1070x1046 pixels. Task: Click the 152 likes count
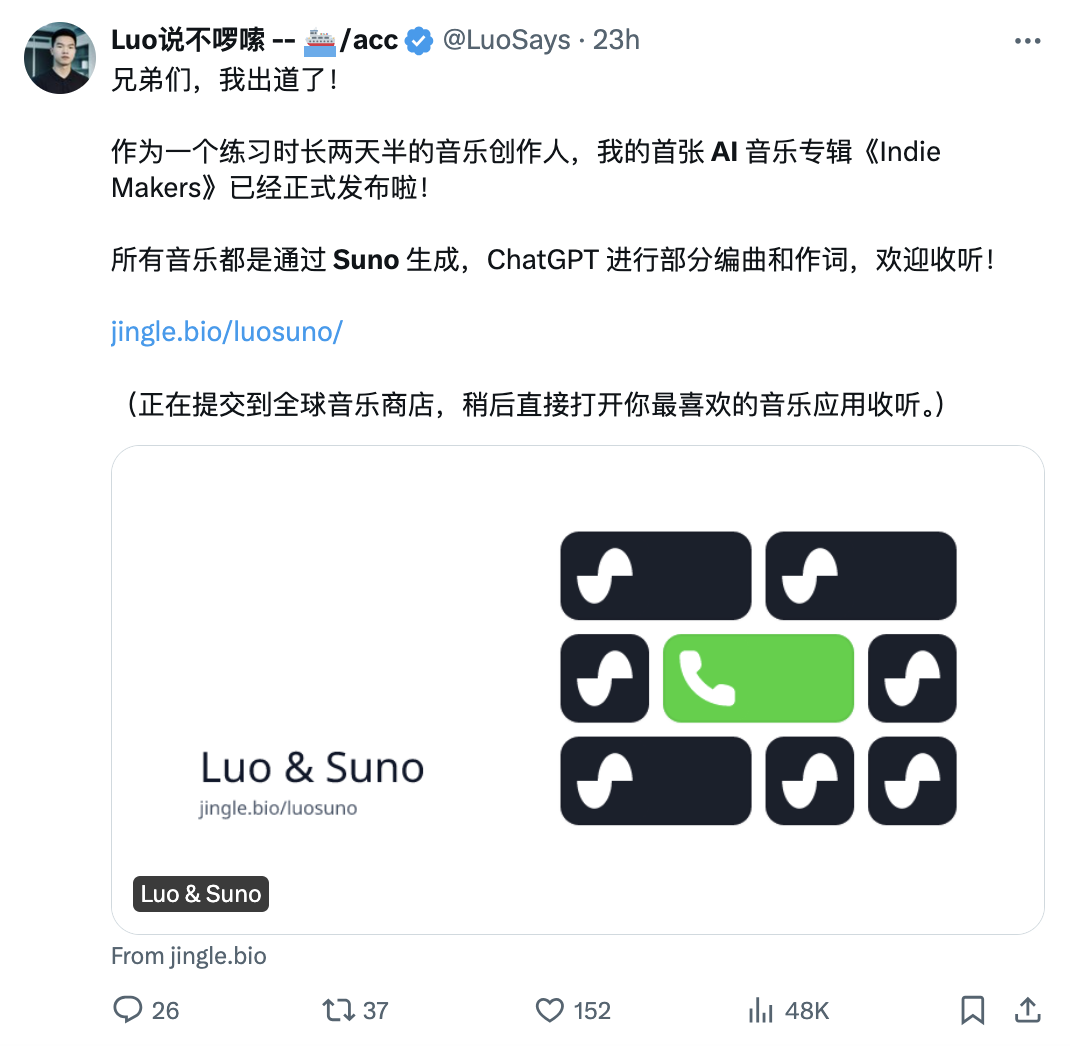coord(592,1011)
